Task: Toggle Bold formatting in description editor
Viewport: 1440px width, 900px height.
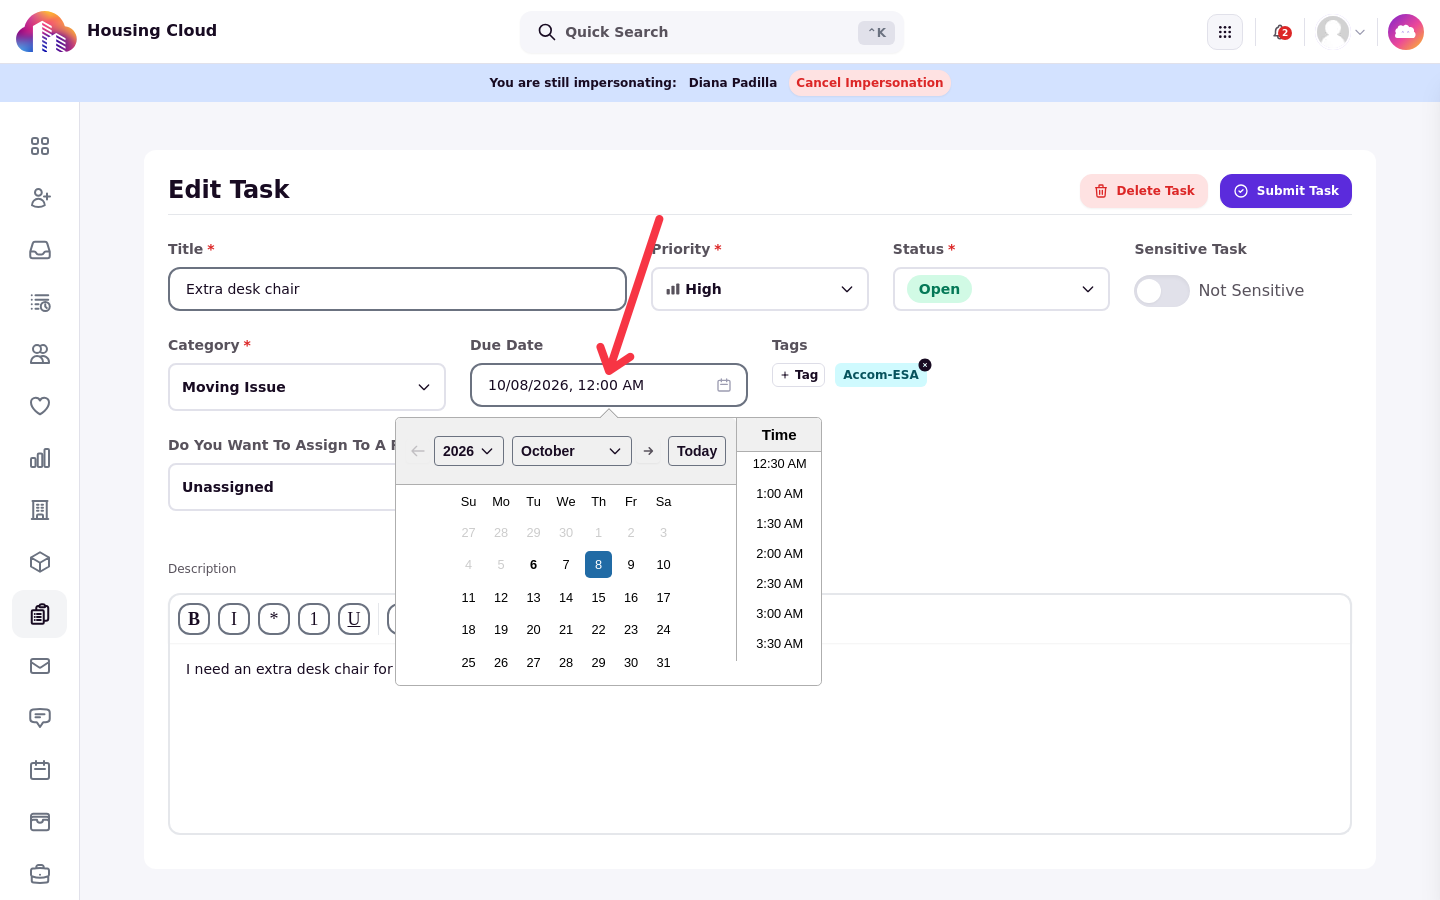Action: (x=194, y=619)
